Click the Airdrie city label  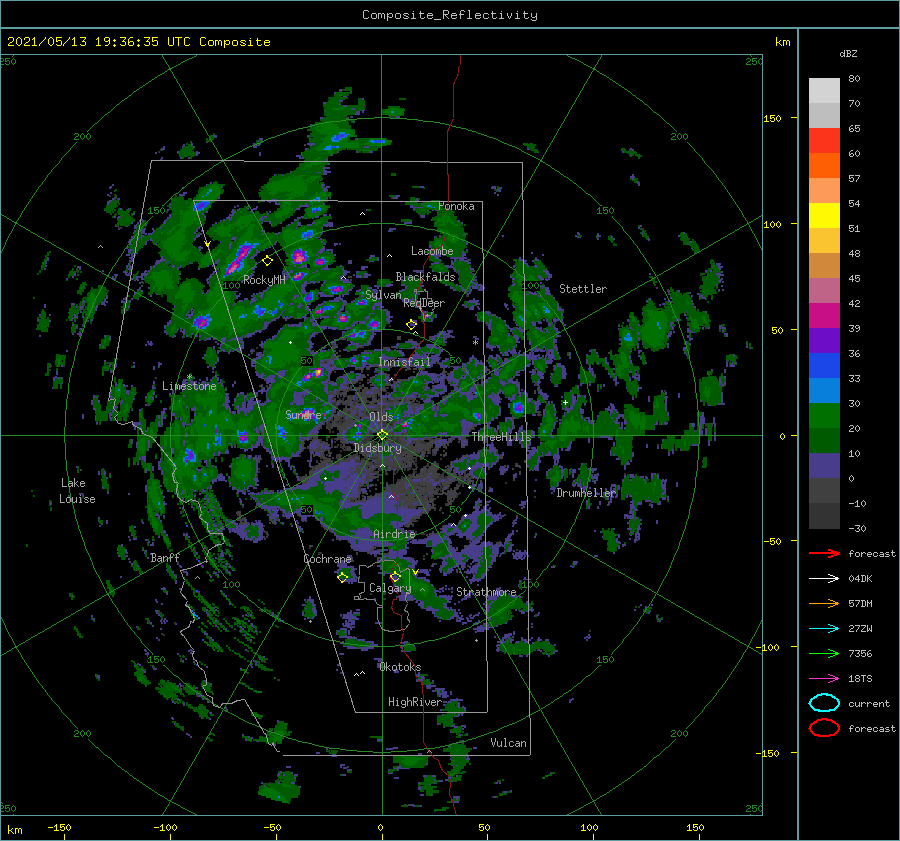pos(394,534)
